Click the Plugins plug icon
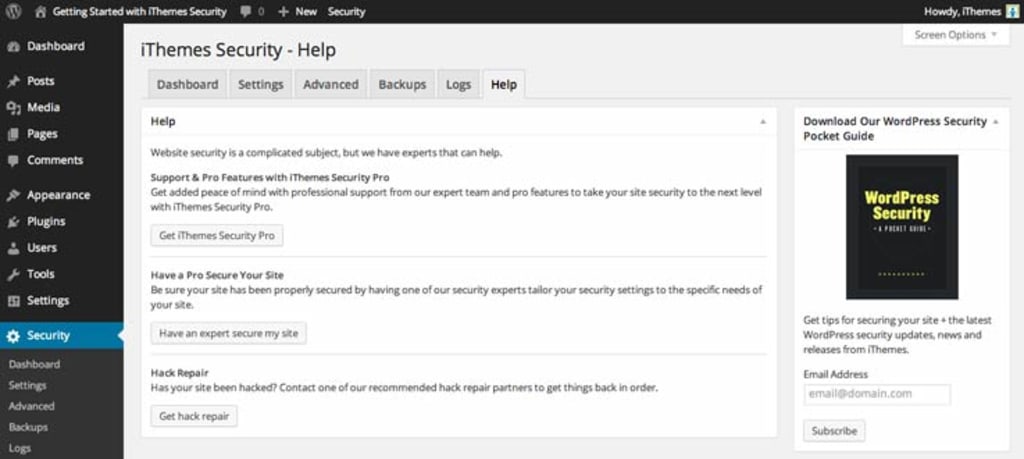1024x459 pixels. 13,222
